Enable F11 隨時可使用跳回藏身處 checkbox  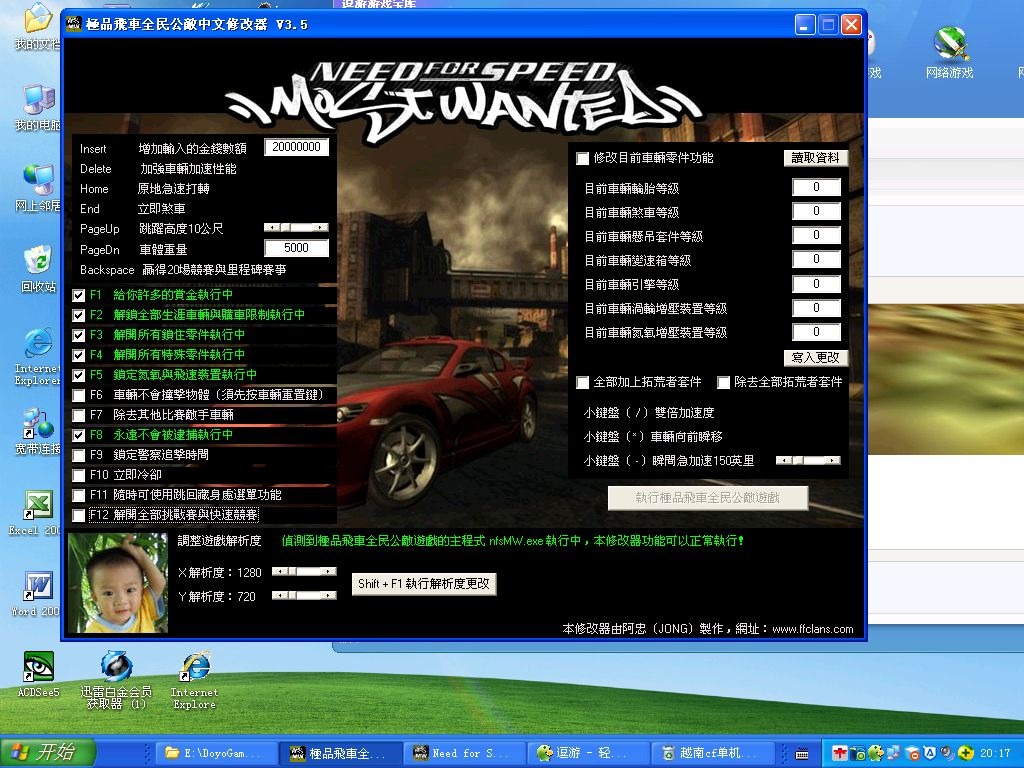click(x=78, y=496)
